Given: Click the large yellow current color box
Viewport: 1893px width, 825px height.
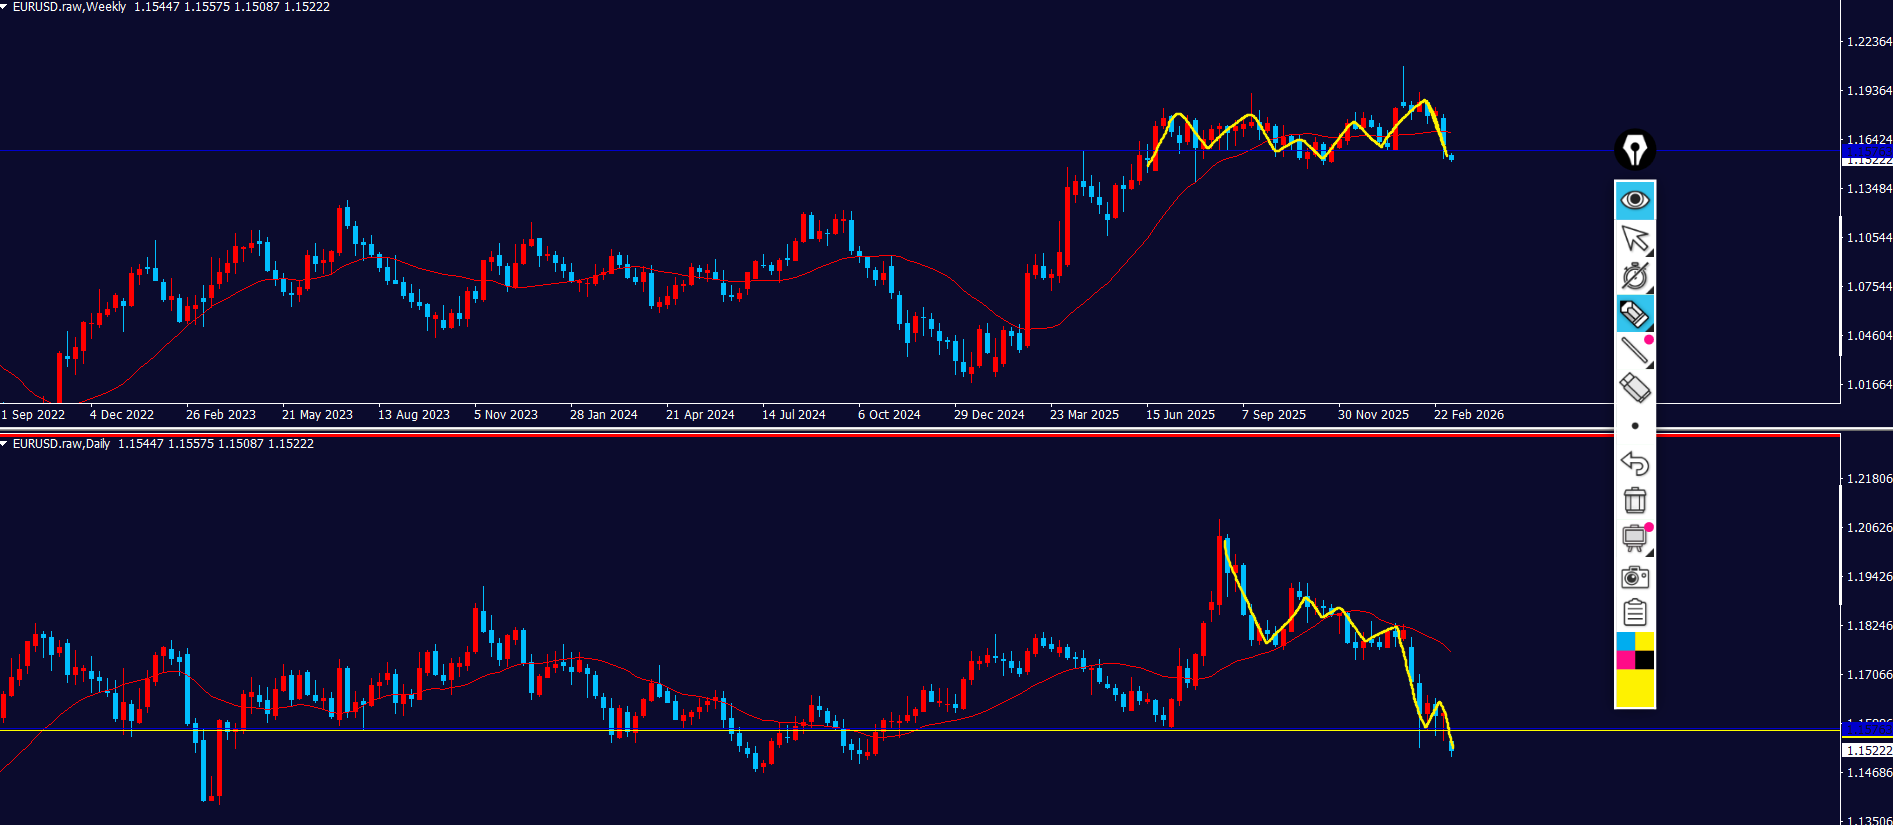Looking at the screenshot, I should tap(1634, 688).
